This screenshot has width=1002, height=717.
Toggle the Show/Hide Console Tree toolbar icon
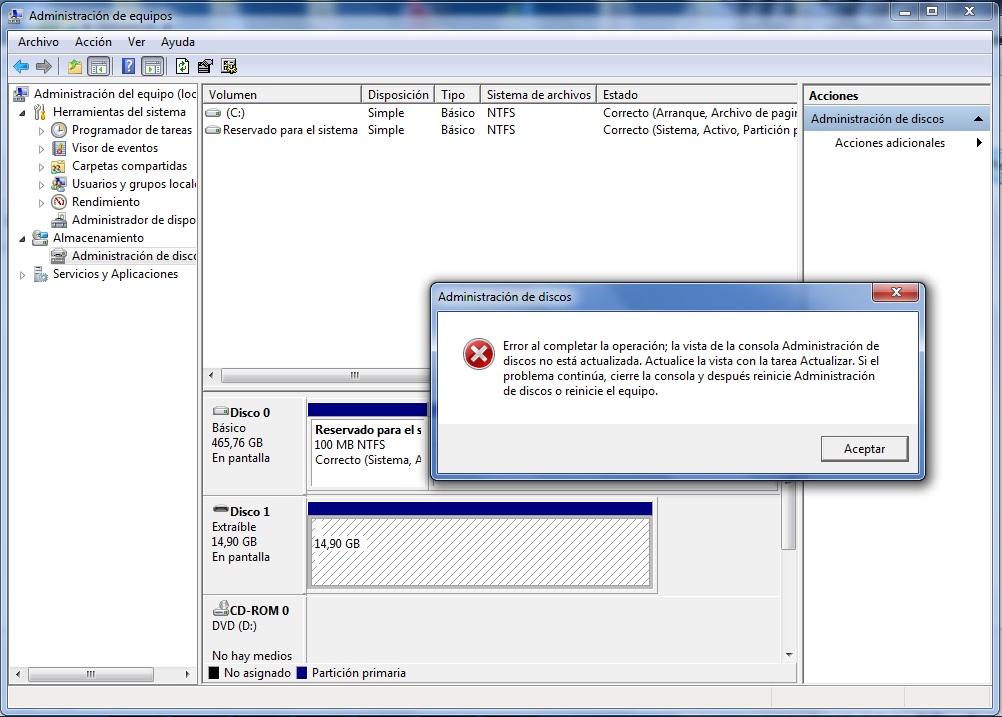(98, 66)
